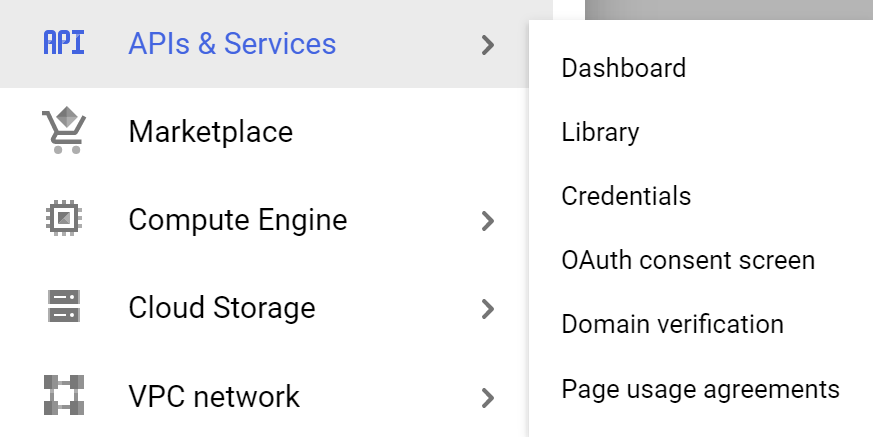Click the APIs & Services label
Image resolution: width=873 pixels, height=437 pixels.
pyautogui.click(x=232, y=43)
